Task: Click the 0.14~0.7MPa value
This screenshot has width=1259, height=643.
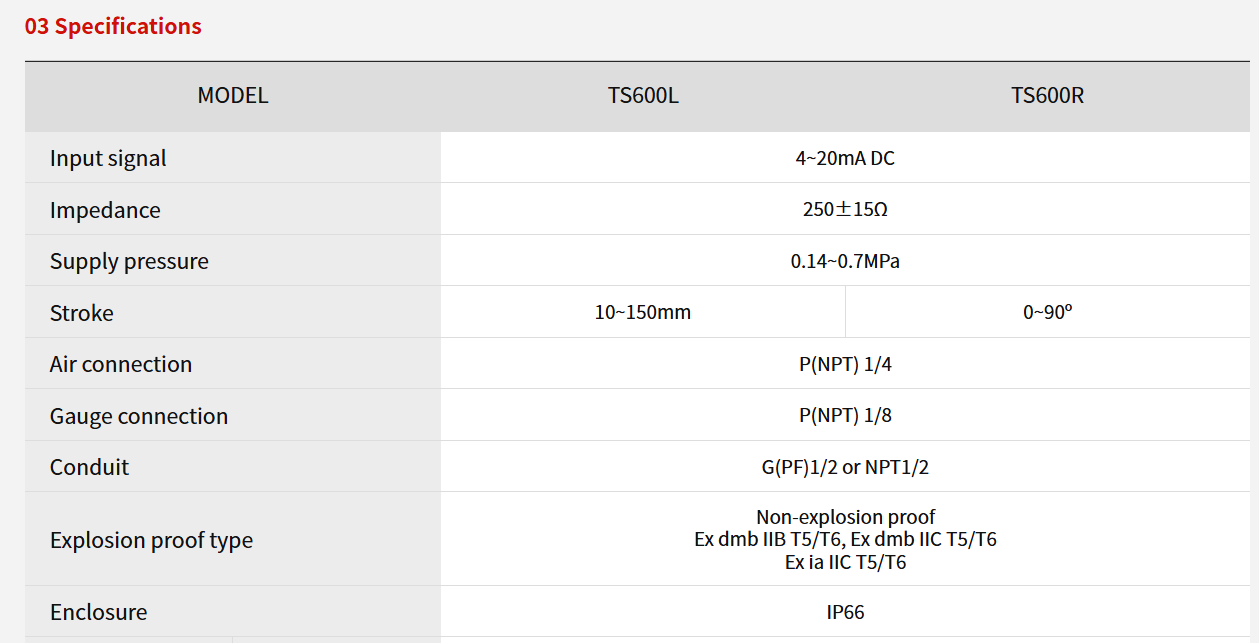Action: [x=845, y=262]
